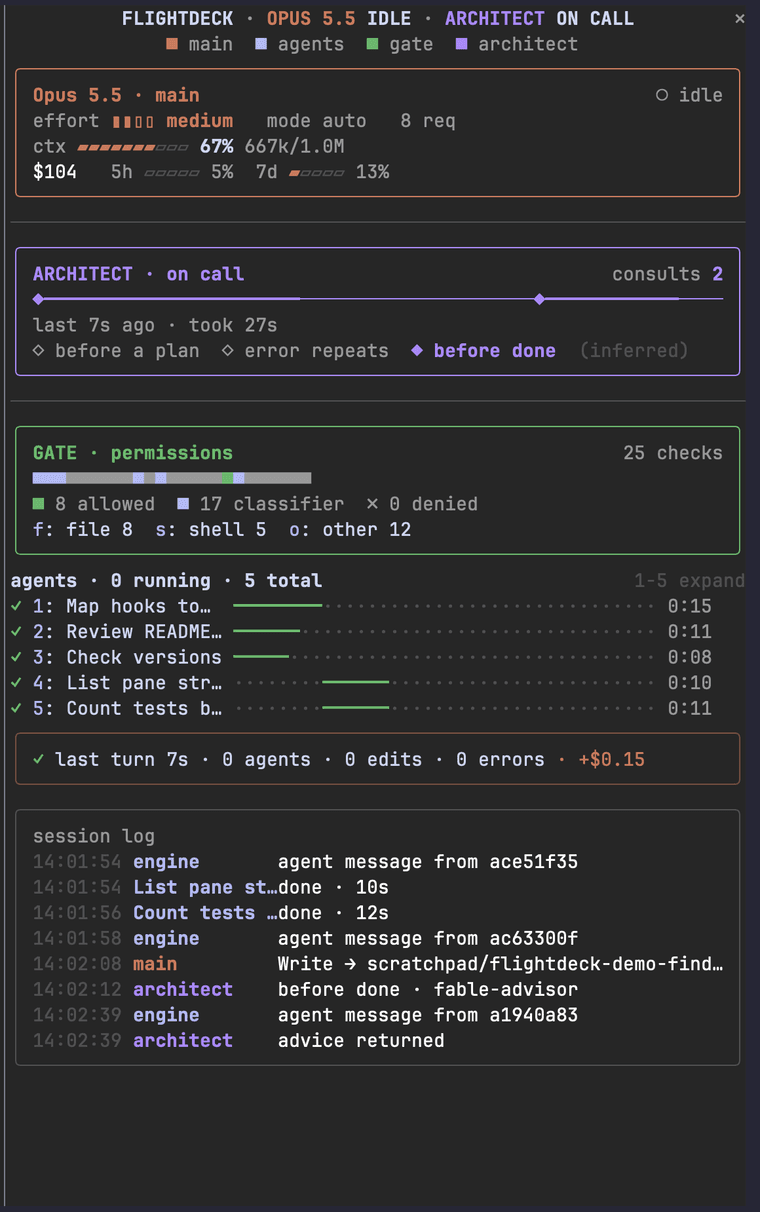Click the "(inferred)" label
Screen dimensions: 760x1212
[x=634, y=351]
